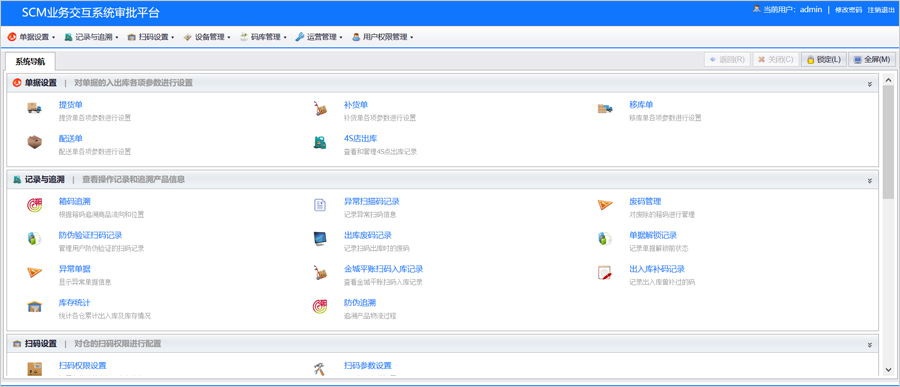900x387 pixels.
Task: Click the target icon beside 箱码追溯
Action: click(x=34, y=205)
